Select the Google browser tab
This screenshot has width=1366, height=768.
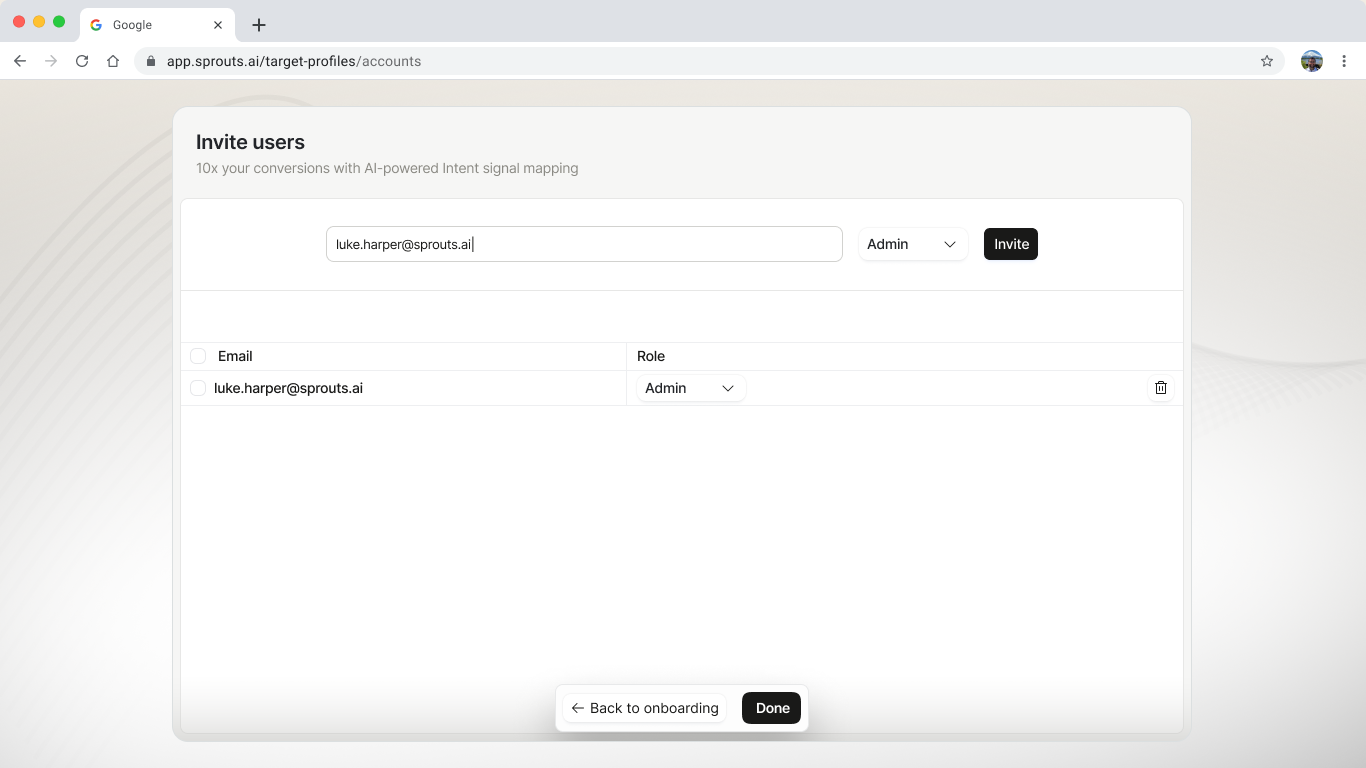tap(158, 25)
